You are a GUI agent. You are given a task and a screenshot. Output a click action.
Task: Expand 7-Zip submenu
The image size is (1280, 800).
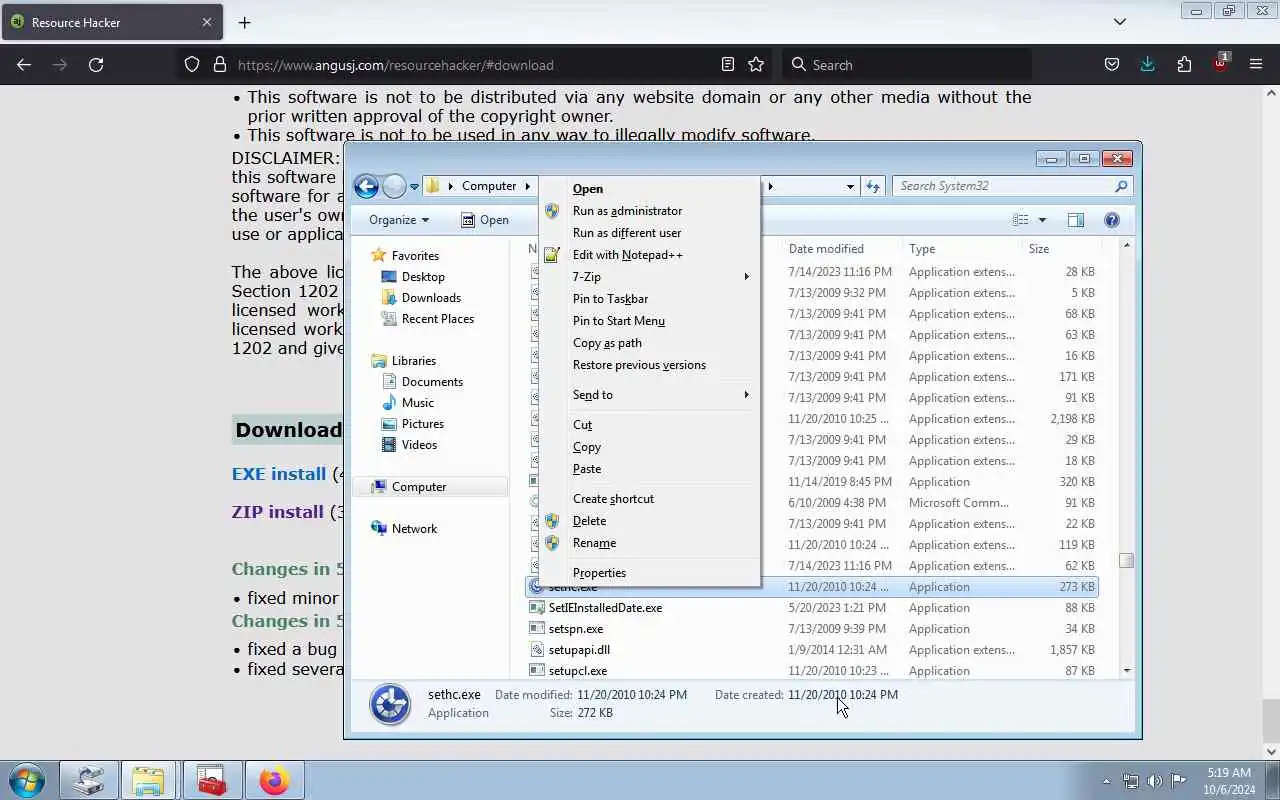coord(650,277)
